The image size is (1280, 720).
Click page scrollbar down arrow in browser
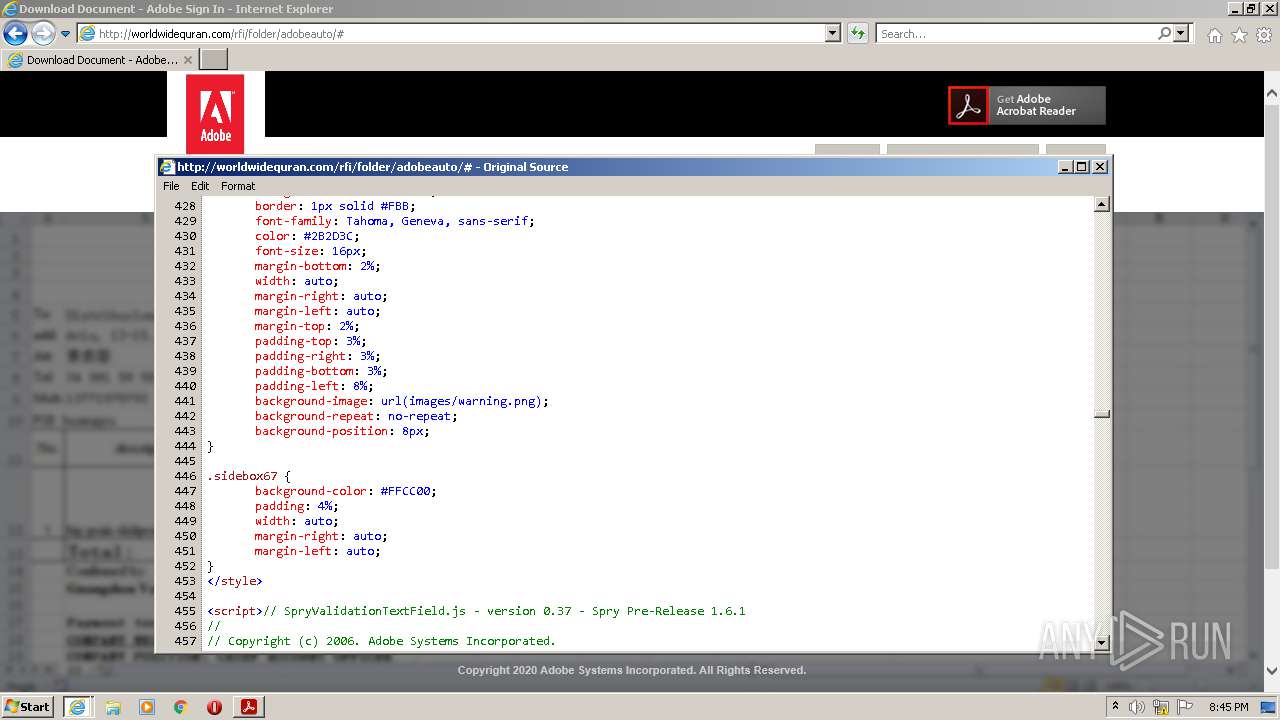pyautogui.click(x=1272, y=672)
